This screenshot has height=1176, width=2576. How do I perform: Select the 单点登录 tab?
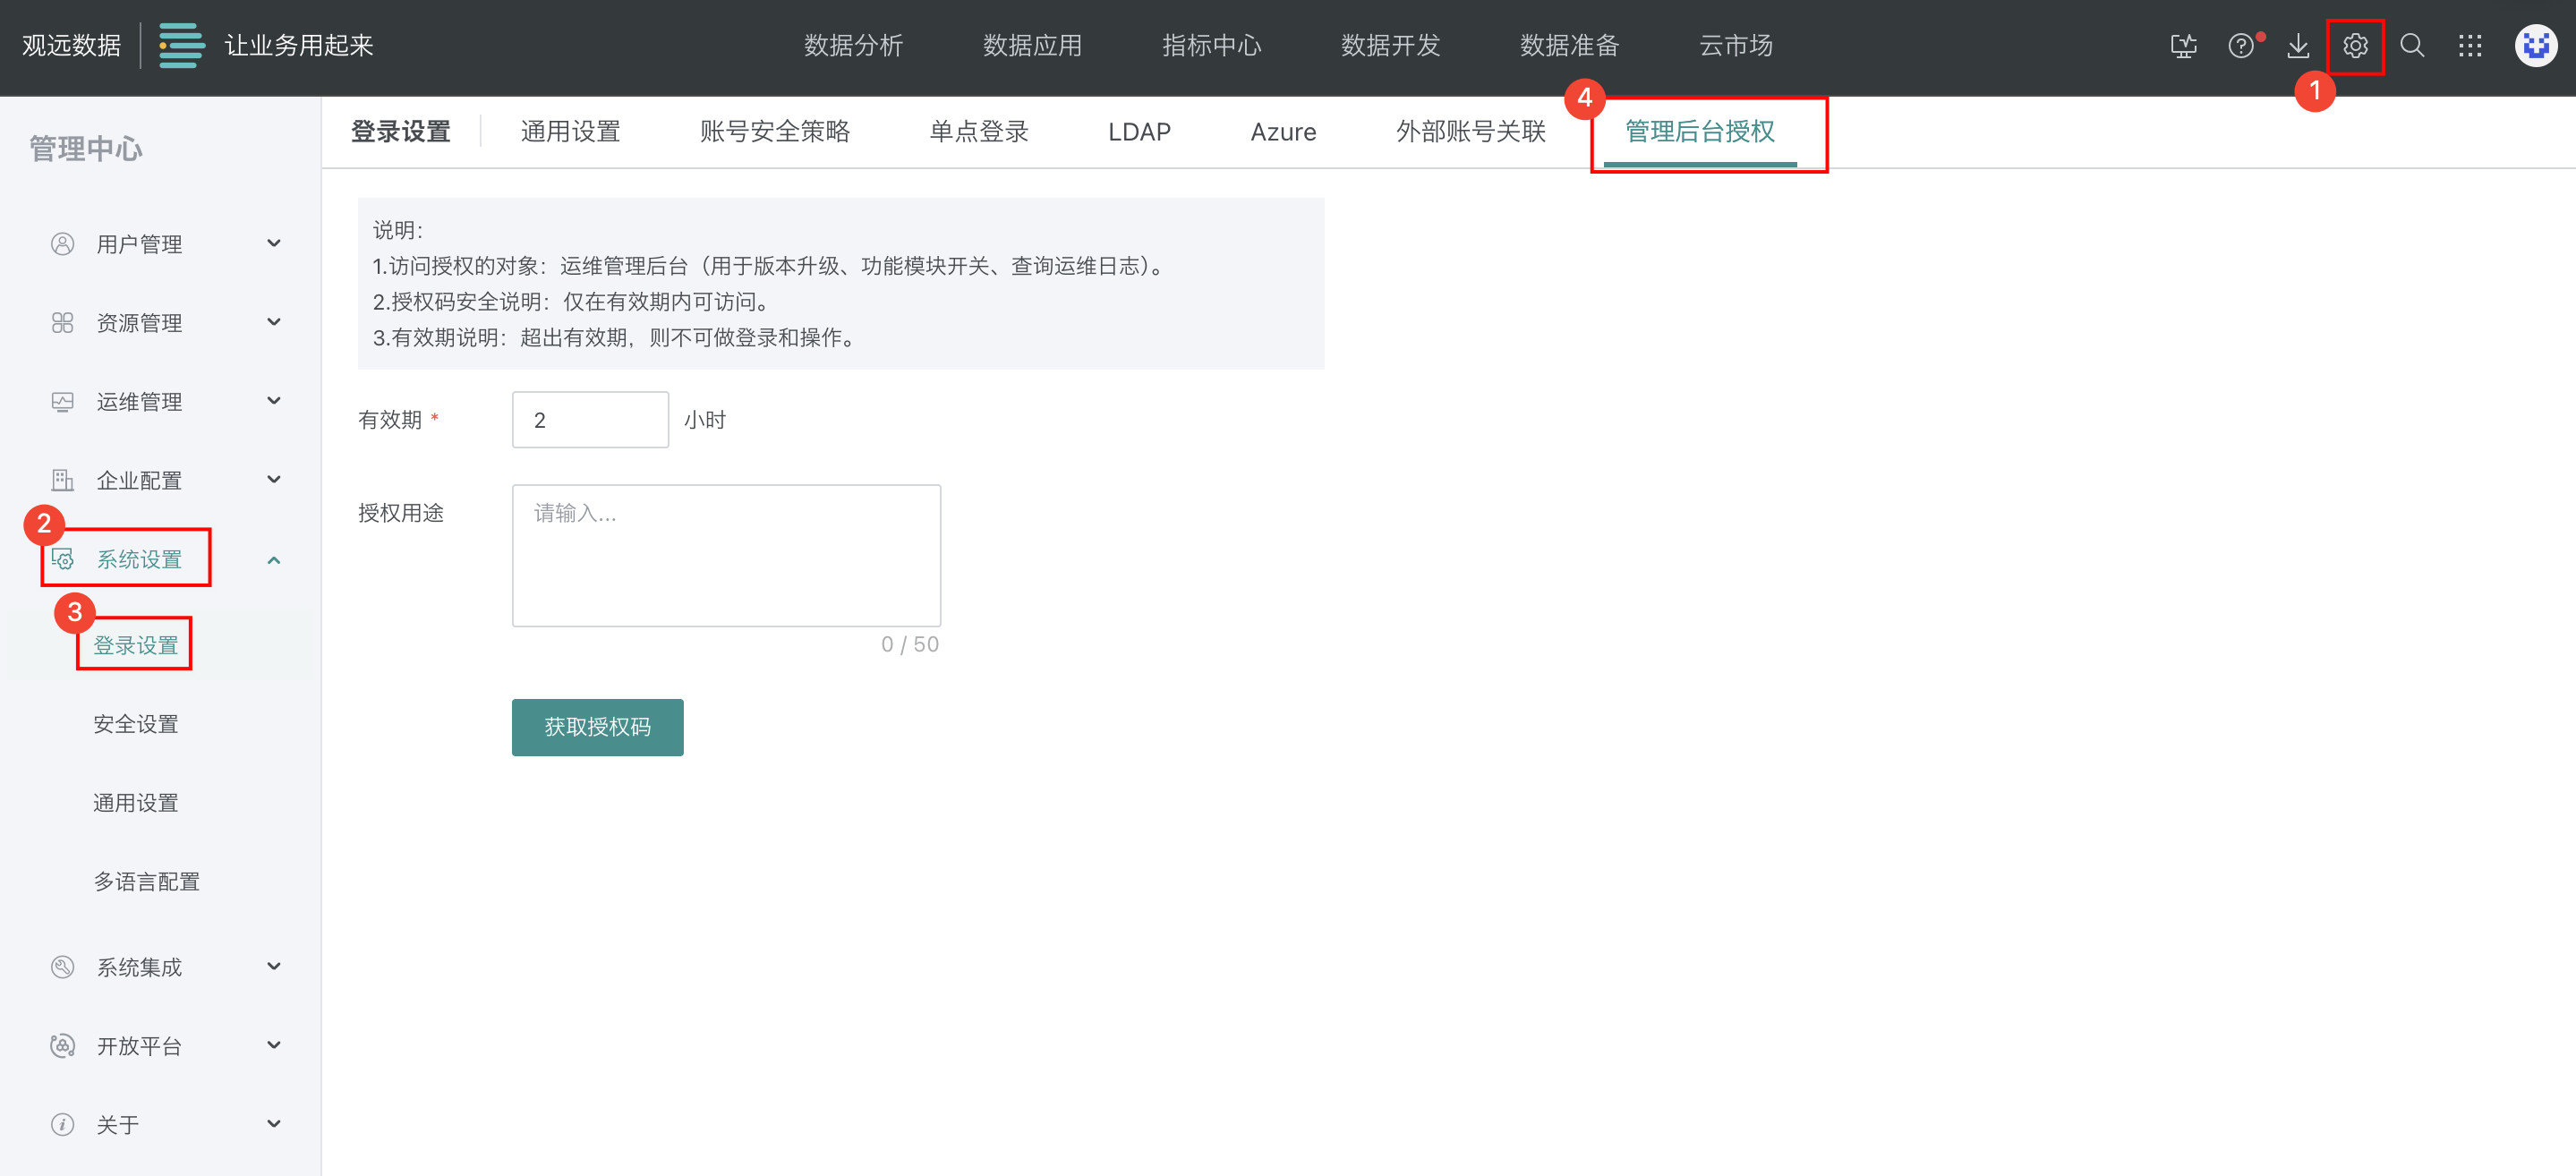(x=978, y=132)
